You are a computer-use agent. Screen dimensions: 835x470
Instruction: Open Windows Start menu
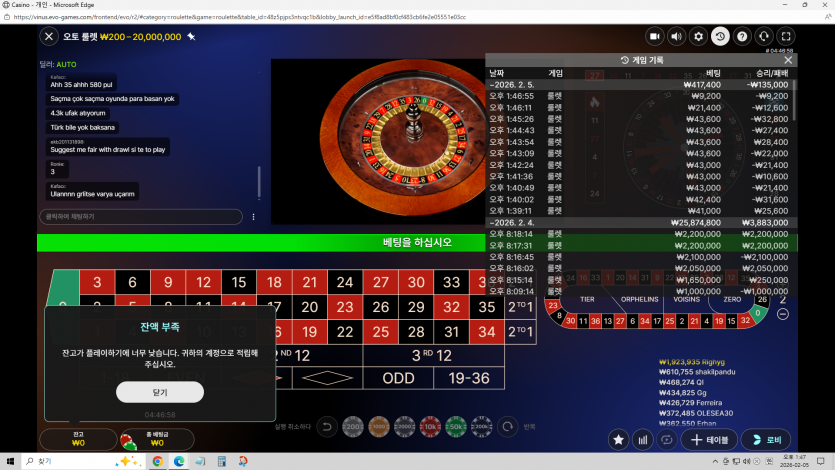coord(10,461)
